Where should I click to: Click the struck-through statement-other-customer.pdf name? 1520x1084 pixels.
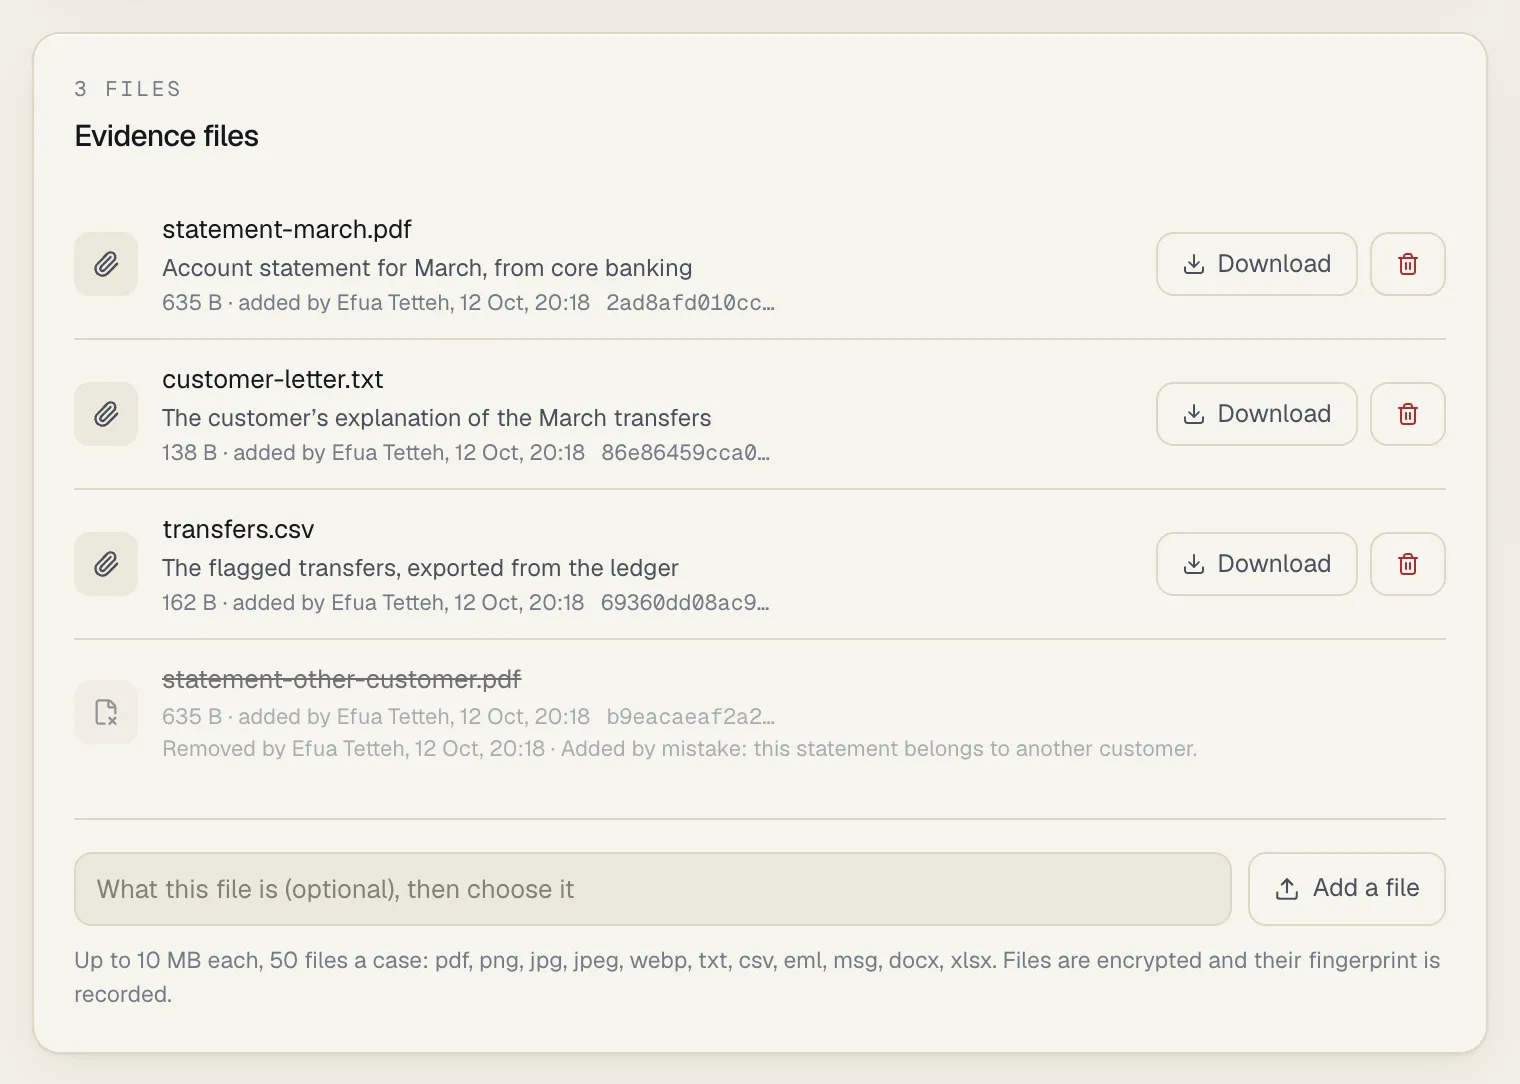click(342, 679)
